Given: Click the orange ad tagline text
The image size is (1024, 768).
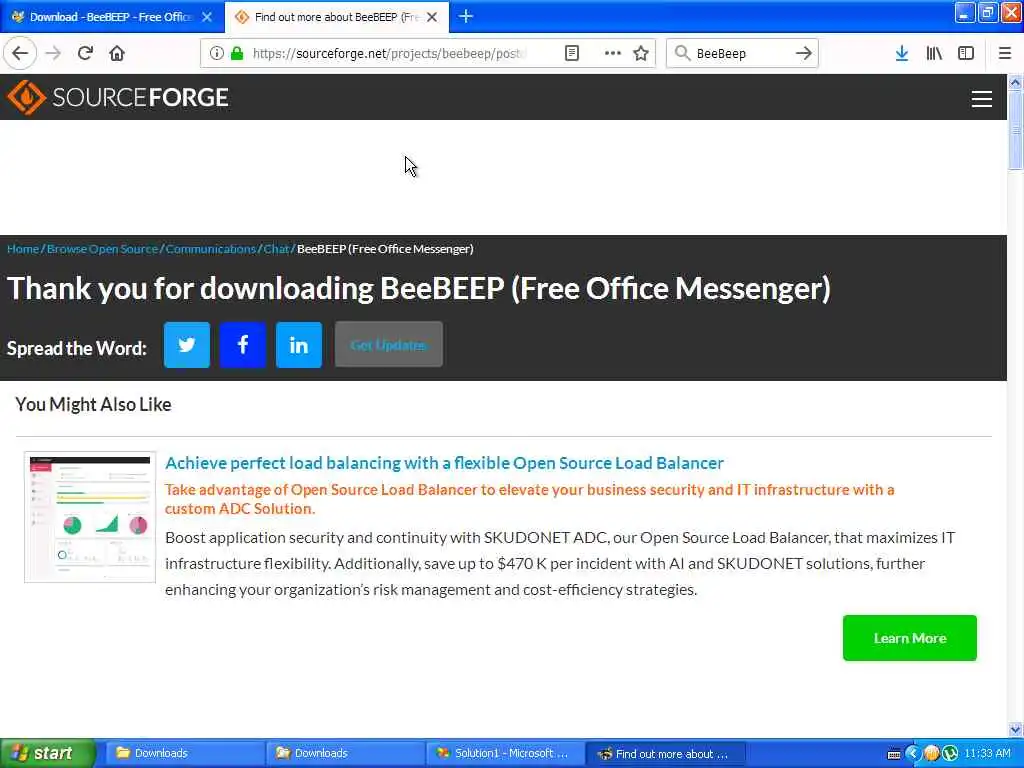Looking at the screenshot, I should click(530, 499).
